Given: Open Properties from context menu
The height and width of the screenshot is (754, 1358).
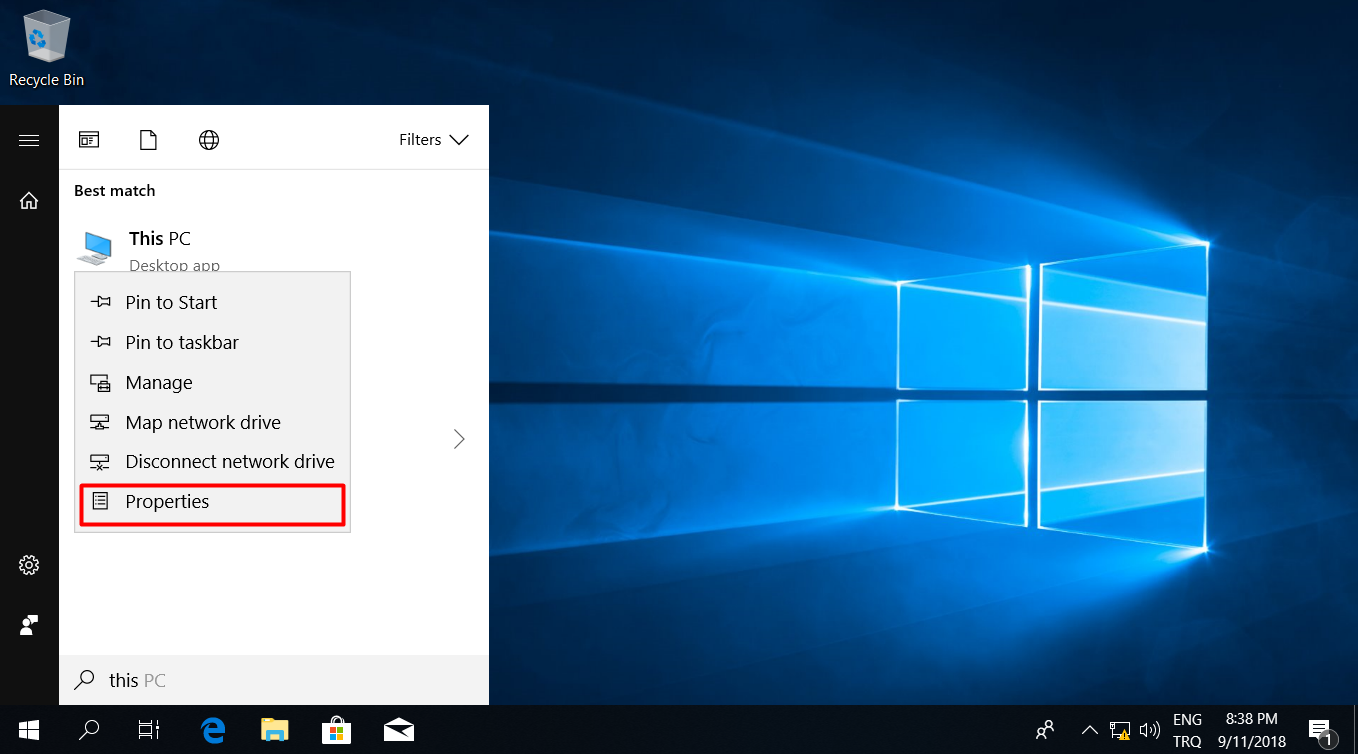Looking at the screenshot, I should (213, 502).
